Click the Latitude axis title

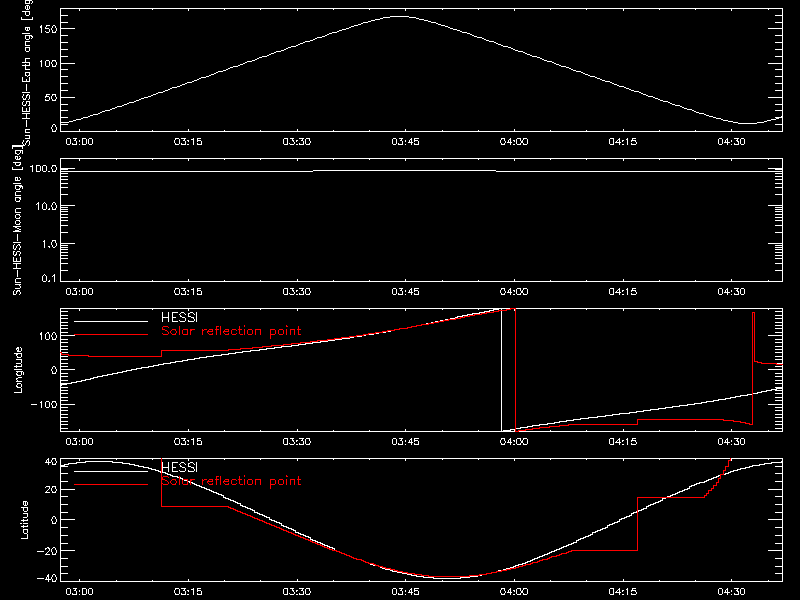(24, 520)
